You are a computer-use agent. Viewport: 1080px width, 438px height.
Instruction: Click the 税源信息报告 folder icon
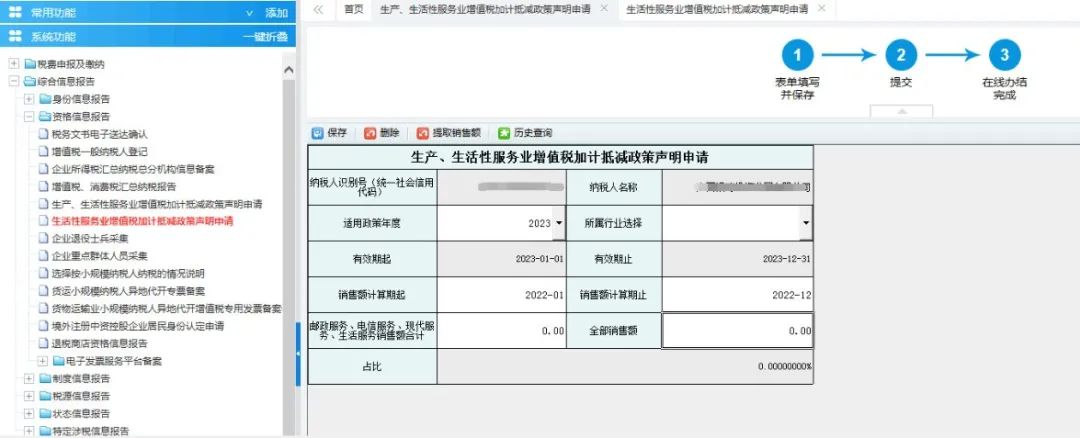[45, 396]
